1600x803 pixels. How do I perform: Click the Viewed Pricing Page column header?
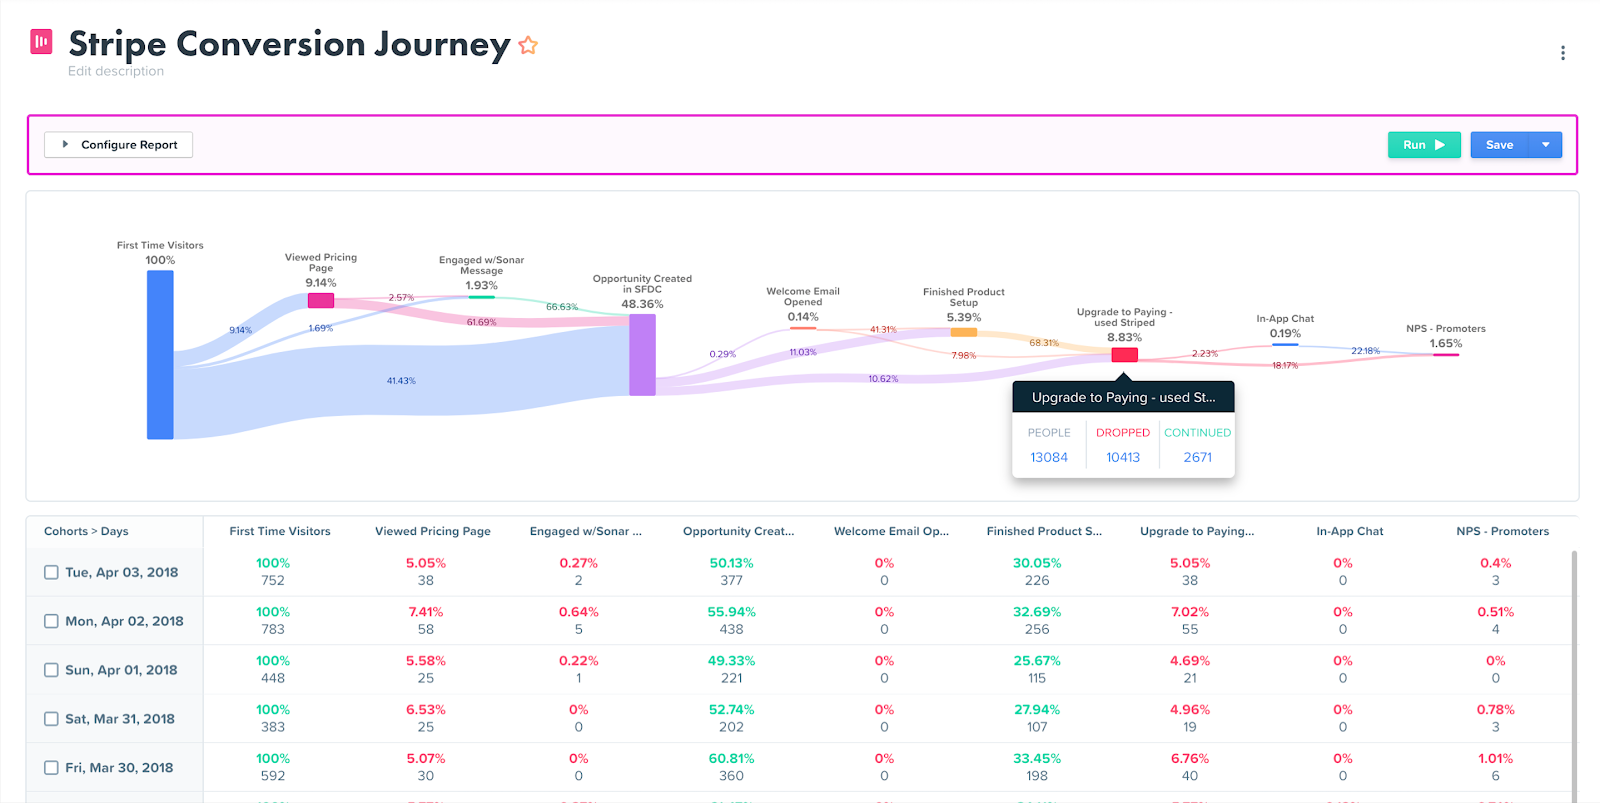(433, 531)
